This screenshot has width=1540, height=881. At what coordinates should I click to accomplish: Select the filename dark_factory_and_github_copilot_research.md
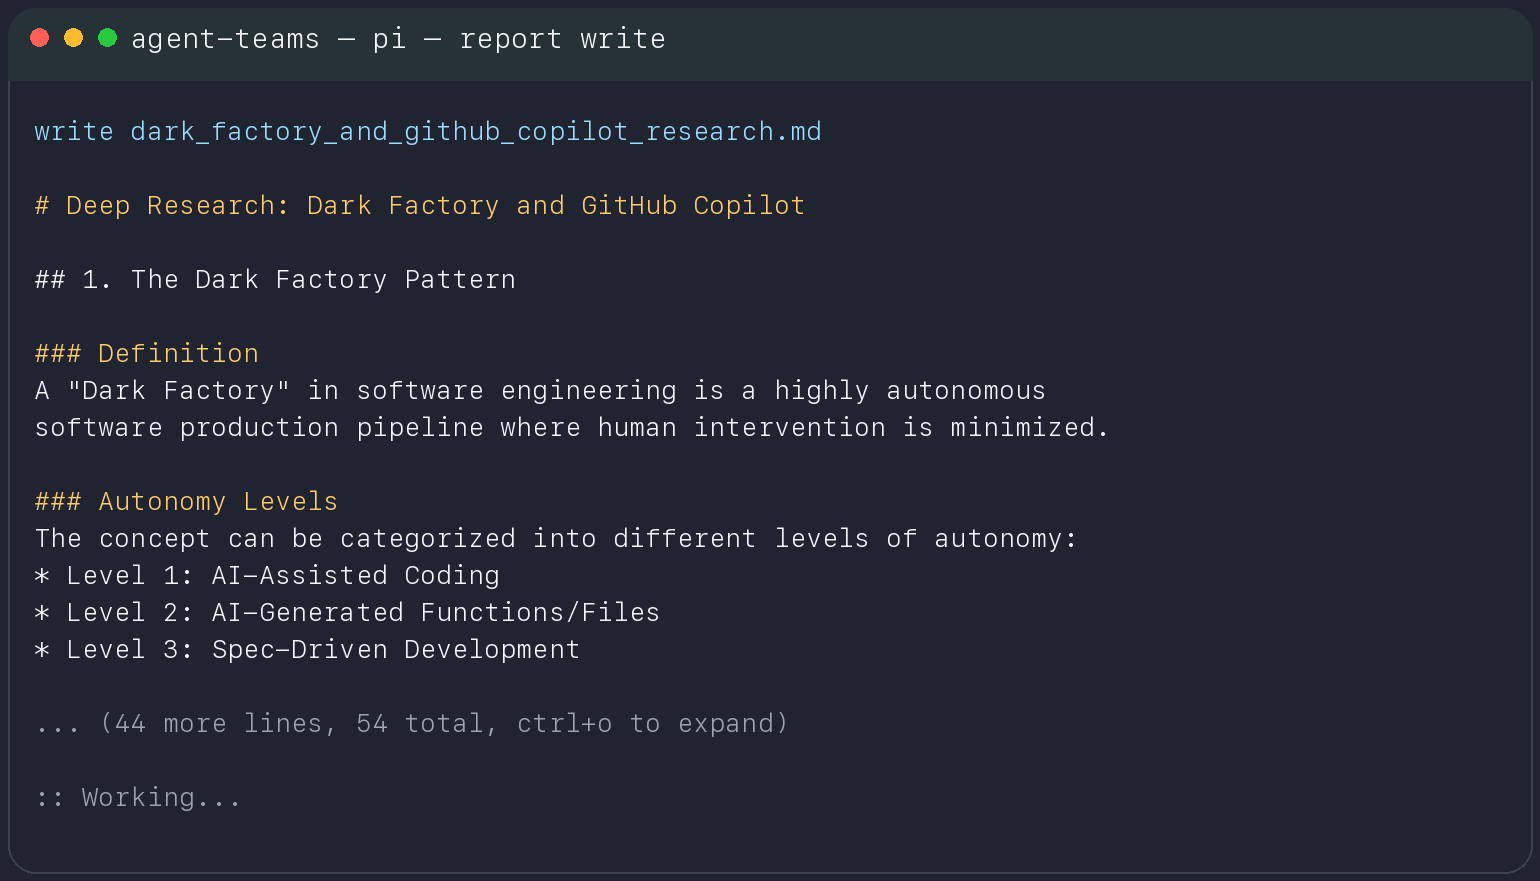475,131
